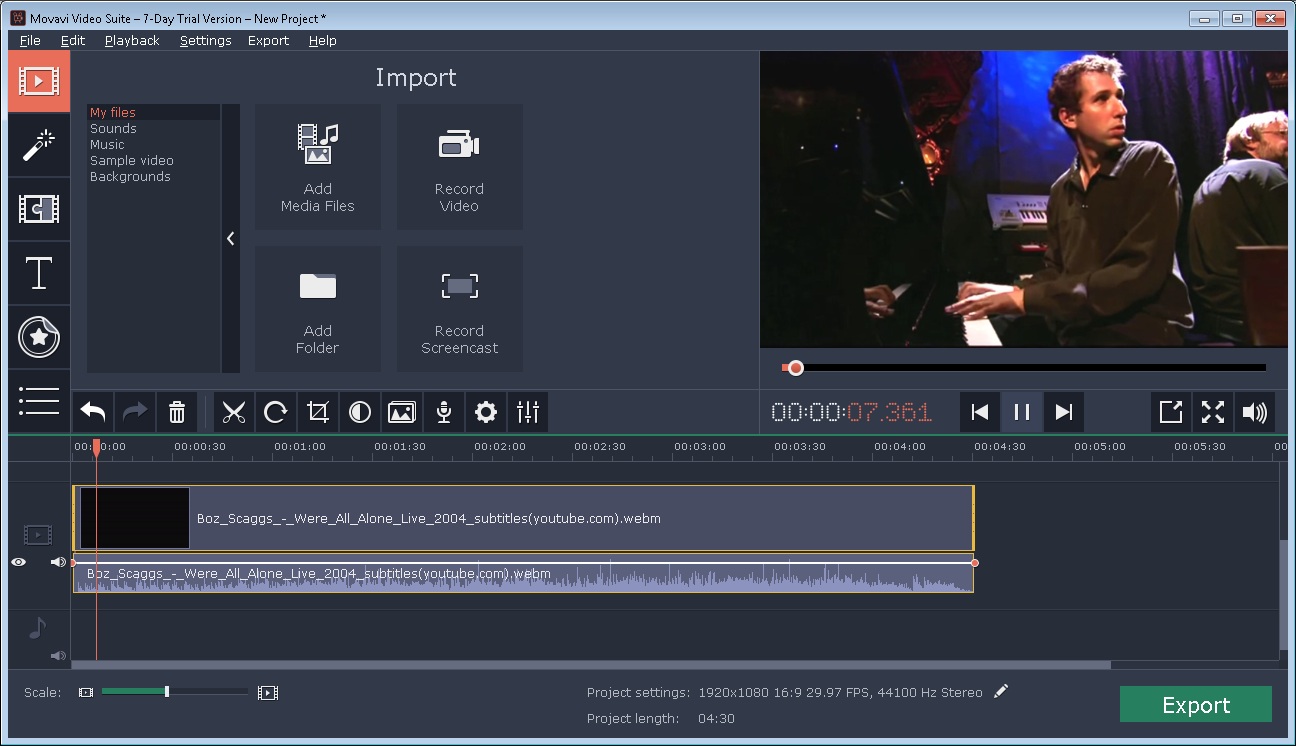Open the Export menu

pos(268,40)
